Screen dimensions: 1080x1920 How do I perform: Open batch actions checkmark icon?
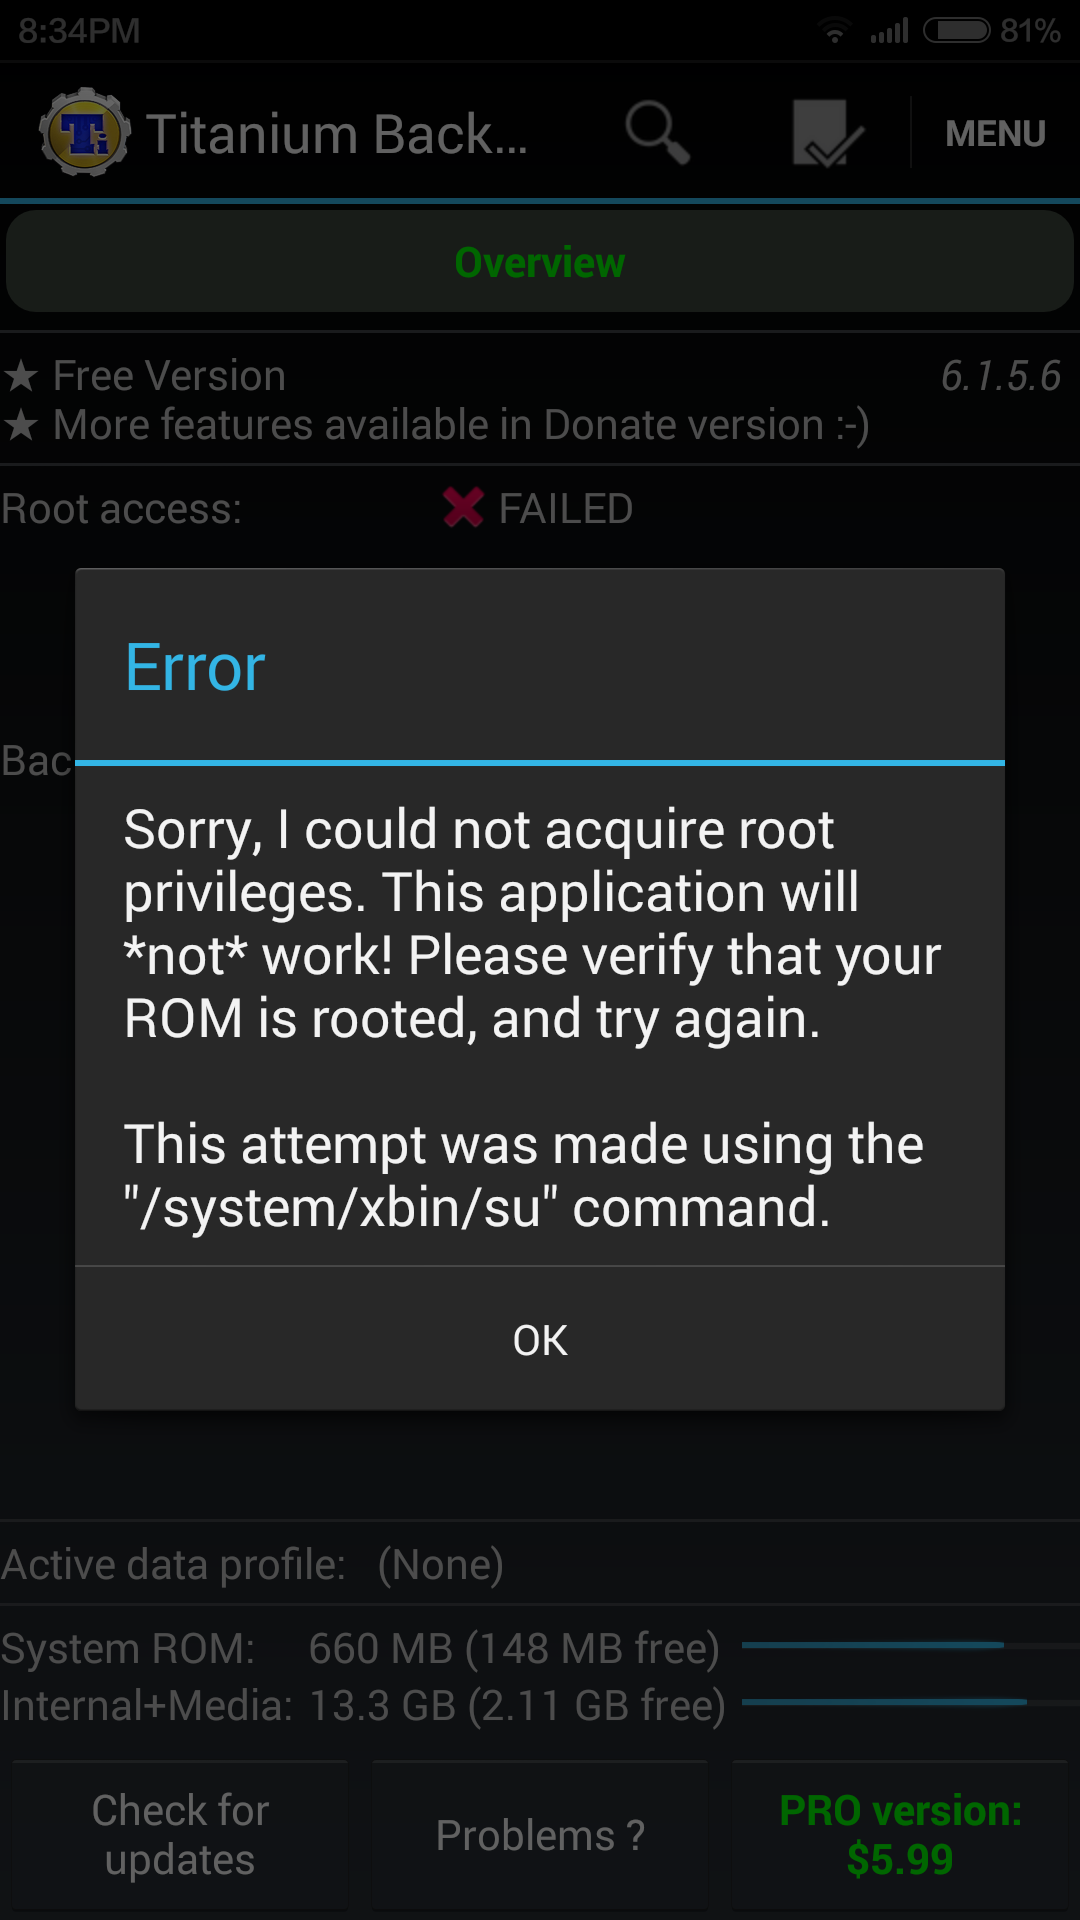pos(827,132)
